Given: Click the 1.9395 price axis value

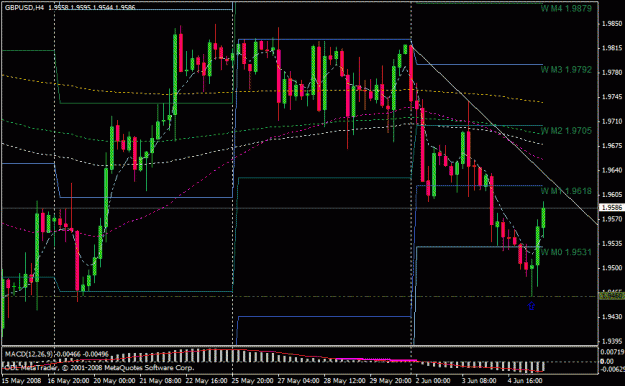Looking at the screenshot, I should pyautogui.click(x=612, y=341).
